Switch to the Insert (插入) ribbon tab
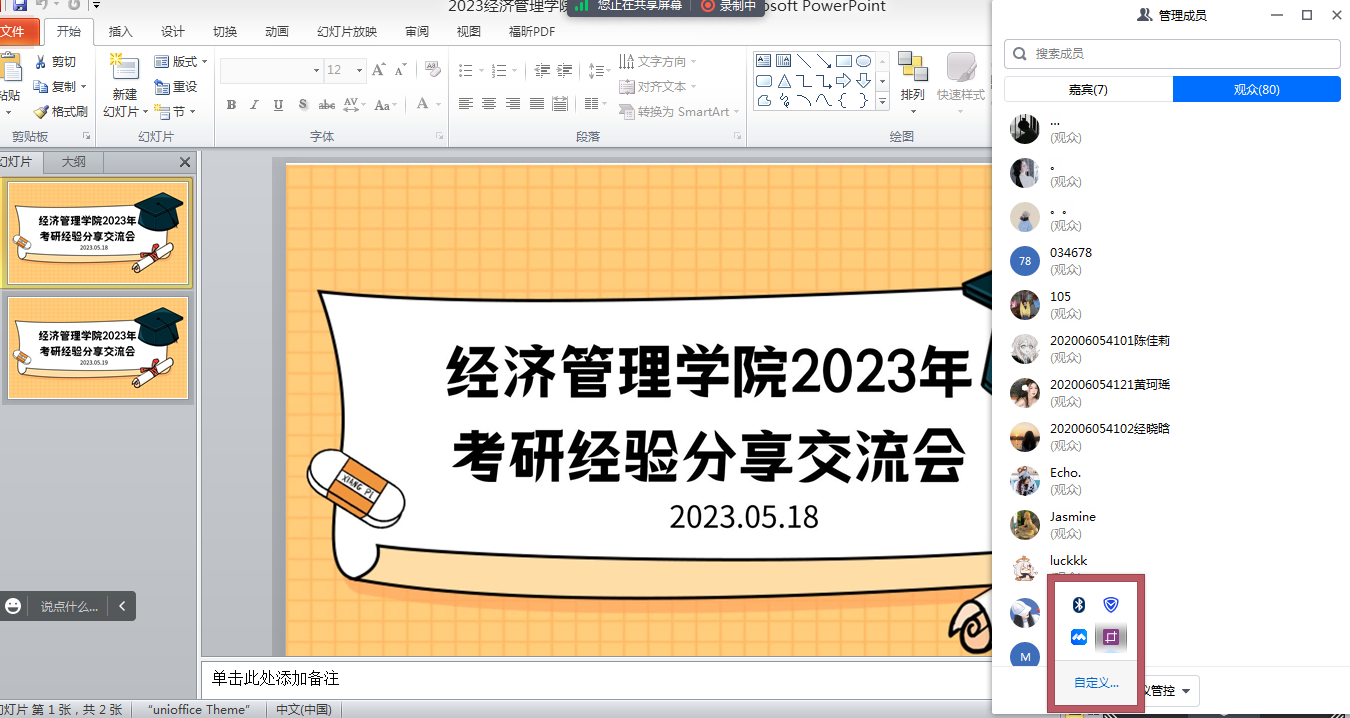The image size is (1350, 718). point(120,31)
